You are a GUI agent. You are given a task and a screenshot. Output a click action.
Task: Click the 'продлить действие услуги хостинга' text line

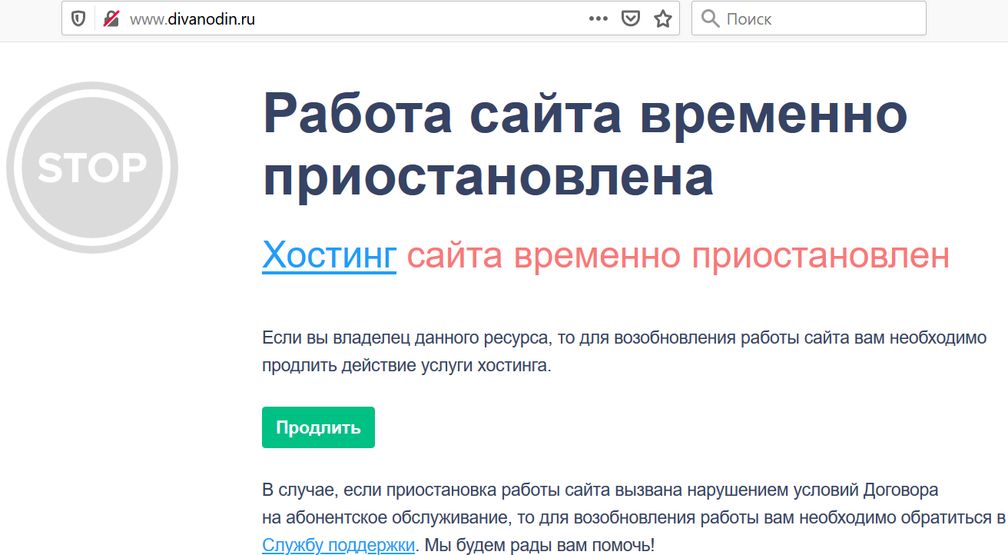[406, 366]
